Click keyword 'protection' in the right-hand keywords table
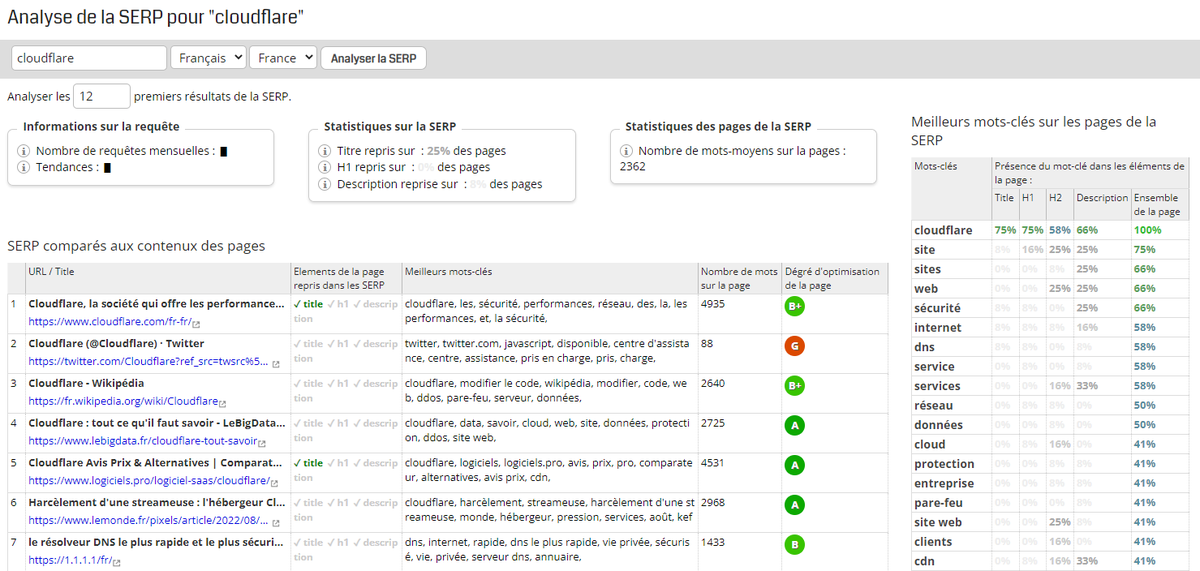This screenshot has height=571, width=1200. click(x=944, y=464)
